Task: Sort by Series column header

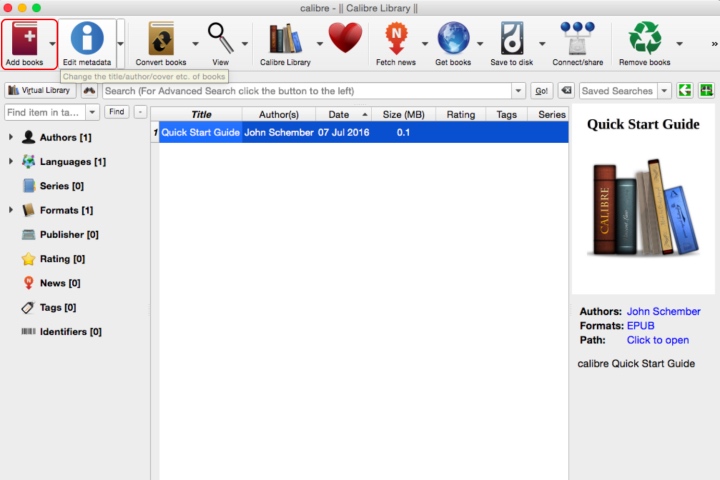Action: coord(548,114)
